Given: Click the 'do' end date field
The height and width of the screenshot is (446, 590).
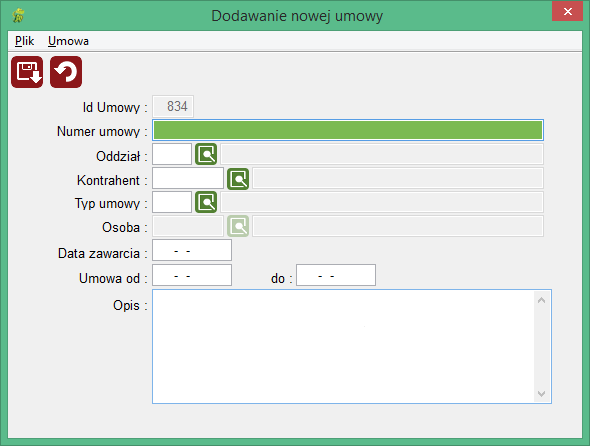Looking at the screenshot, I should point(336,275).
